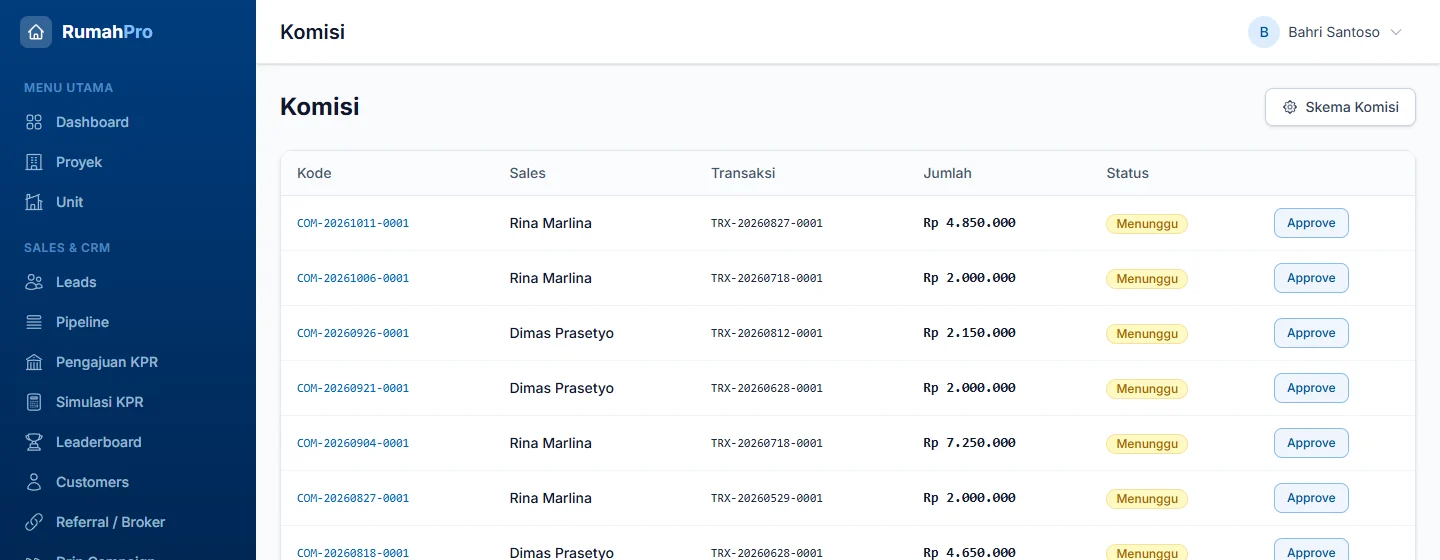Viewport: 1440px width, 560px height.
Task: Approve commission COM-20261006-0001
Action: coord(1311,278)
